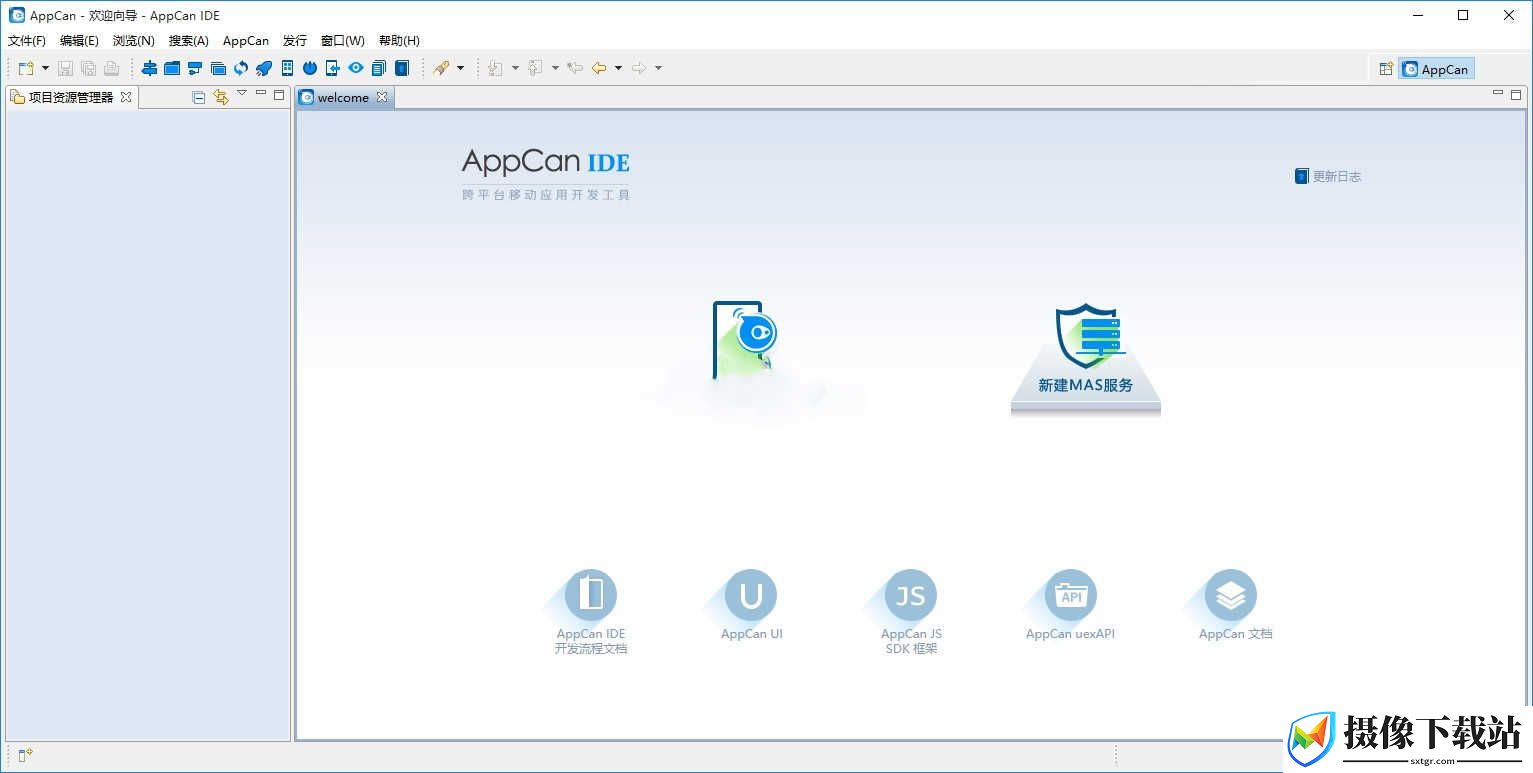Image resolution: width=1533 pixels, height=773 pixels.
Task: Click the blue circular sync arrows icon
Action: click(241, 68)
